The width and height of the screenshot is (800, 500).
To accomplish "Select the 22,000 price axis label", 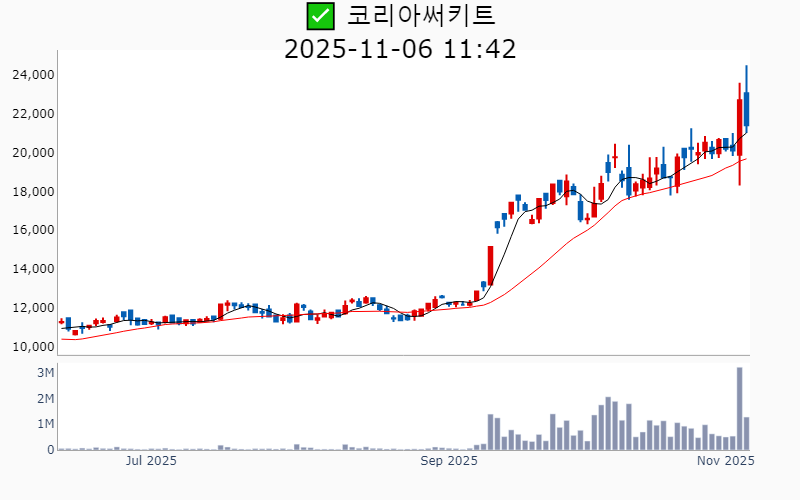I will click(x=33, y=114).
